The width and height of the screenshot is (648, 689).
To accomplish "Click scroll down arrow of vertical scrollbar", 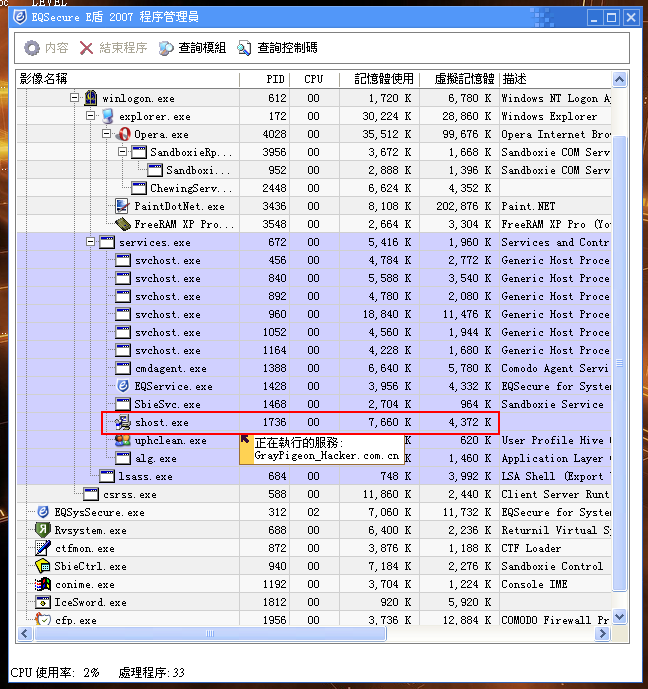I will coord(619,617).
